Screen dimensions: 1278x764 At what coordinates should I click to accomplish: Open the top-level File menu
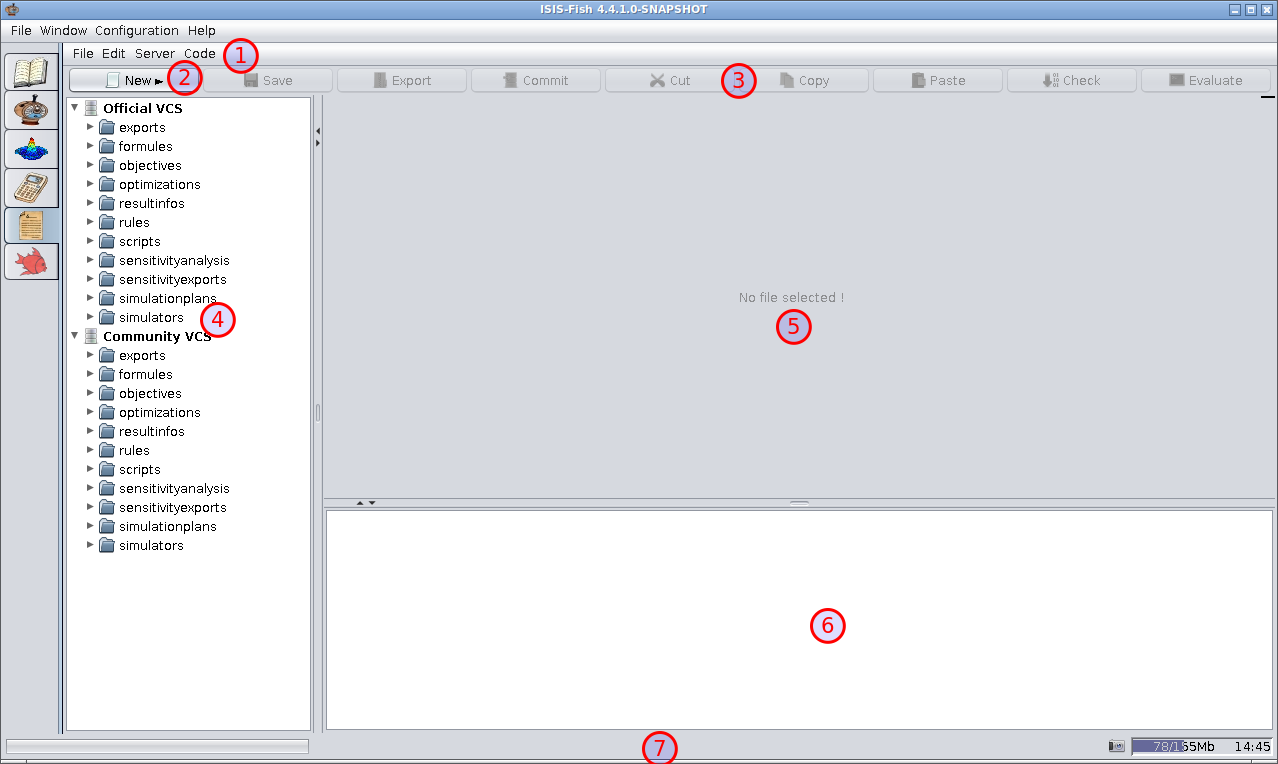[21, 31]
